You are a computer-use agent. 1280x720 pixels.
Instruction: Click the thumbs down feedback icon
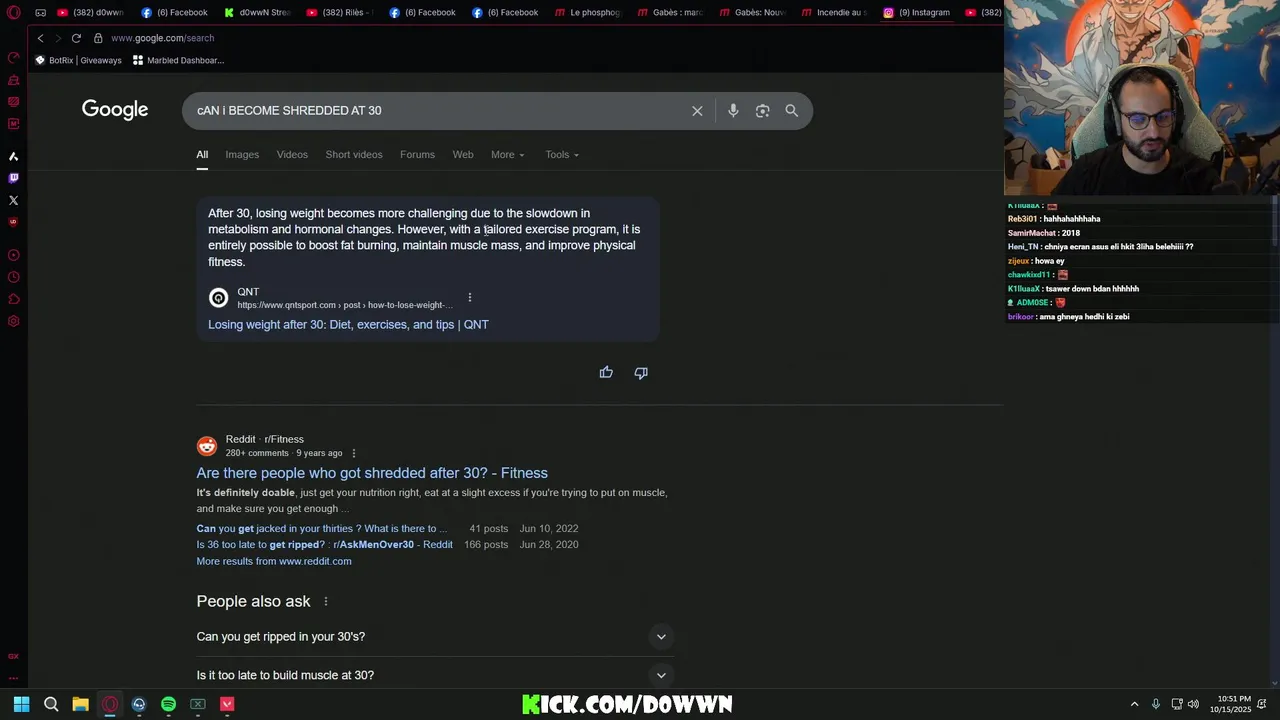pyautogui.click(x=641, y=372)
